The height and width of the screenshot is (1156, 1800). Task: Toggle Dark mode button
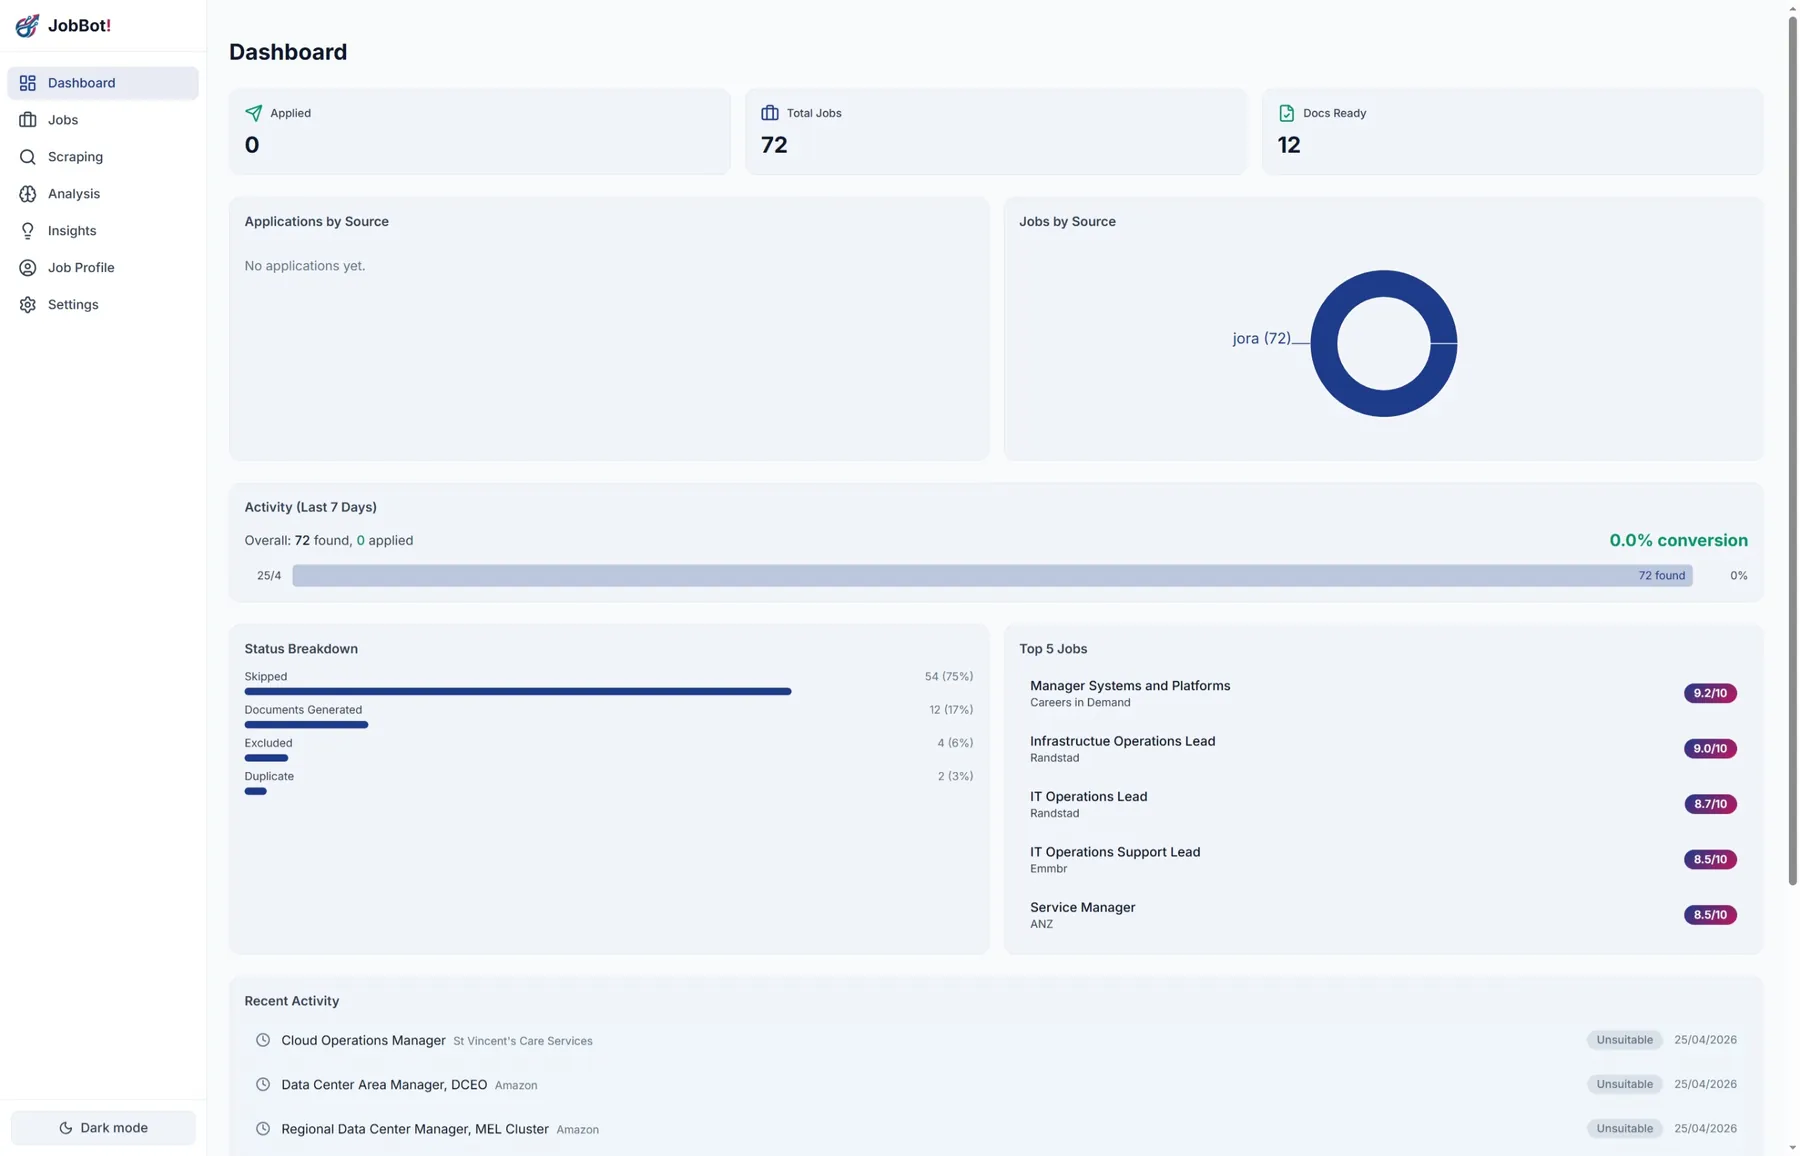pos(103,1128)
